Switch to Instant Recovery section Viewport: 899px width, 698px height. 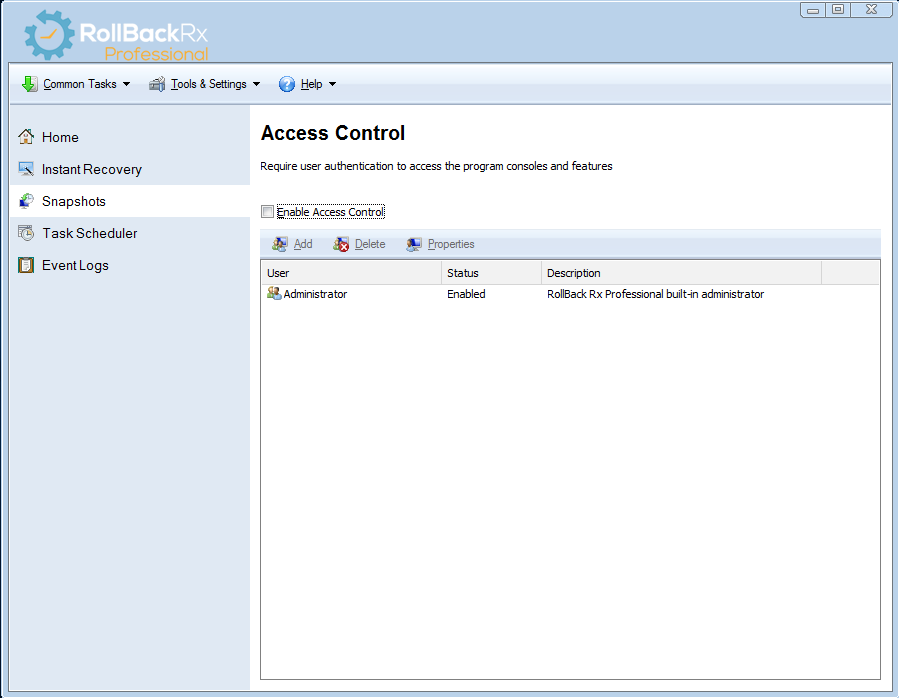tap(130, 169)
